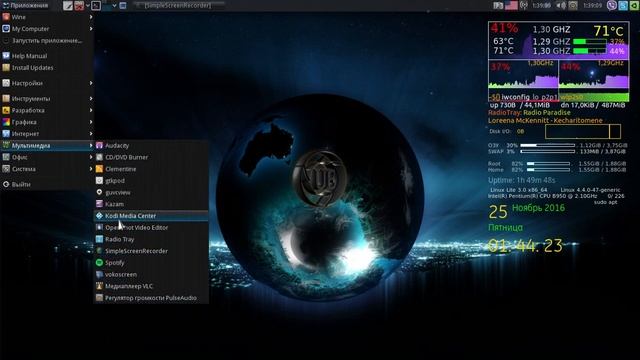Screen dimensions: 640x360
Task: Select the Мультимедиа menu category
Action: click(x=47, y=146)
